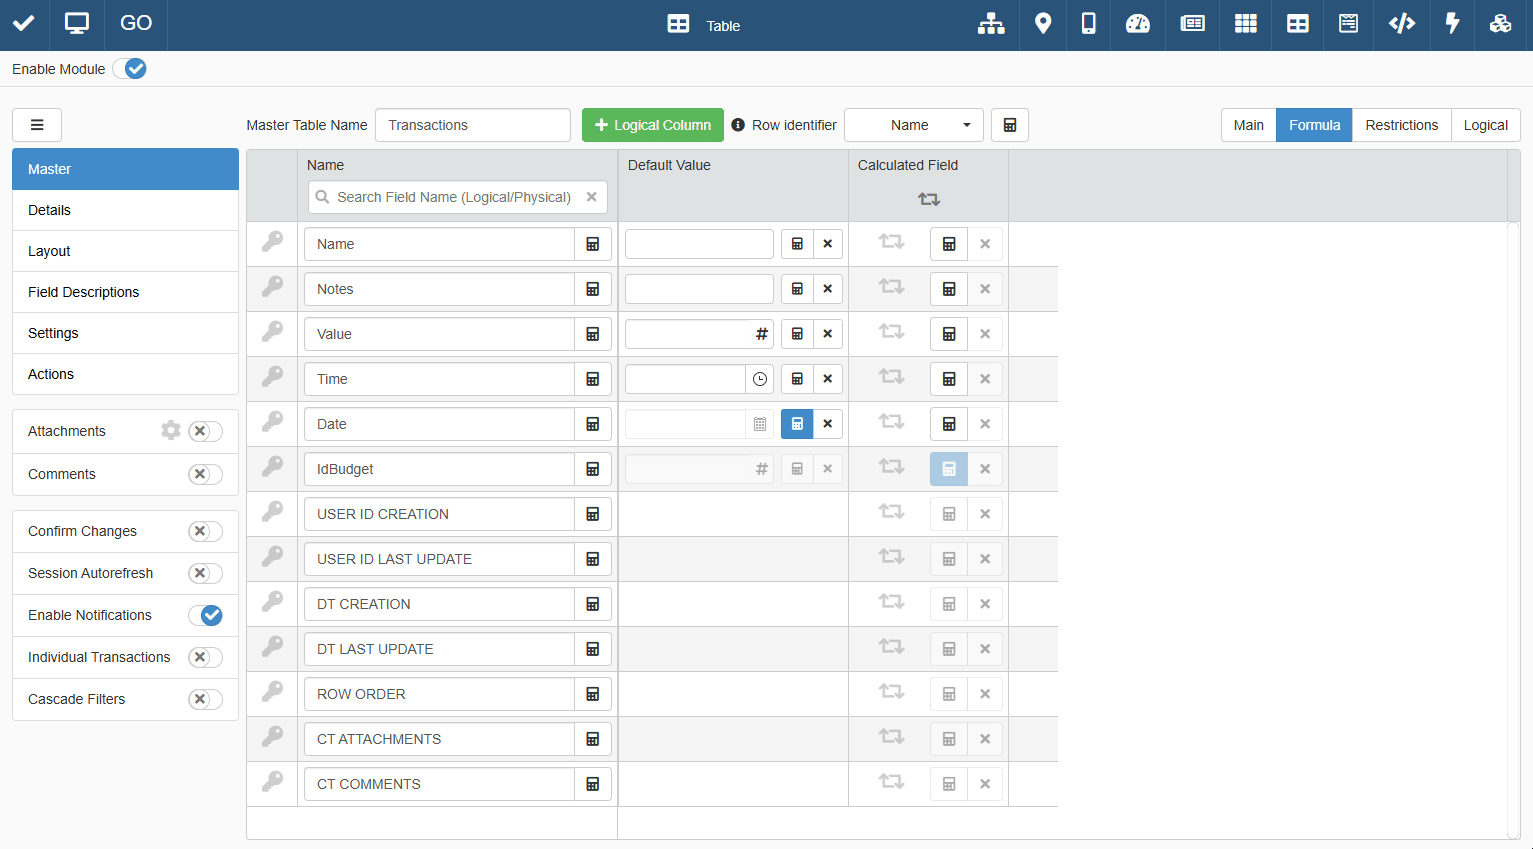Open formula calculator for Name field
The height and width of the screenshot is (849, 1533).
593,244
